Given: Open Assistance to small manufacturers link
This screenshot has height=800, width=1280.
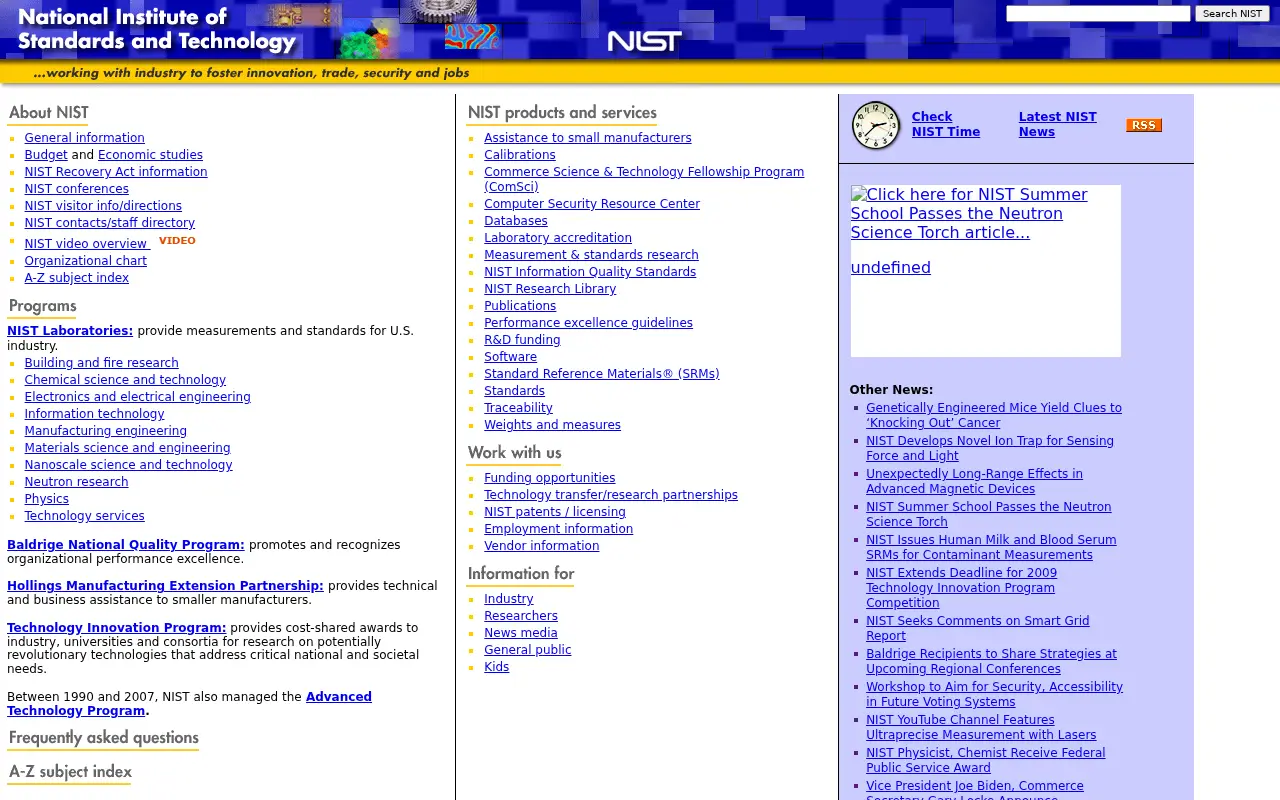Looking at the screenshot, I should [588, 138].
